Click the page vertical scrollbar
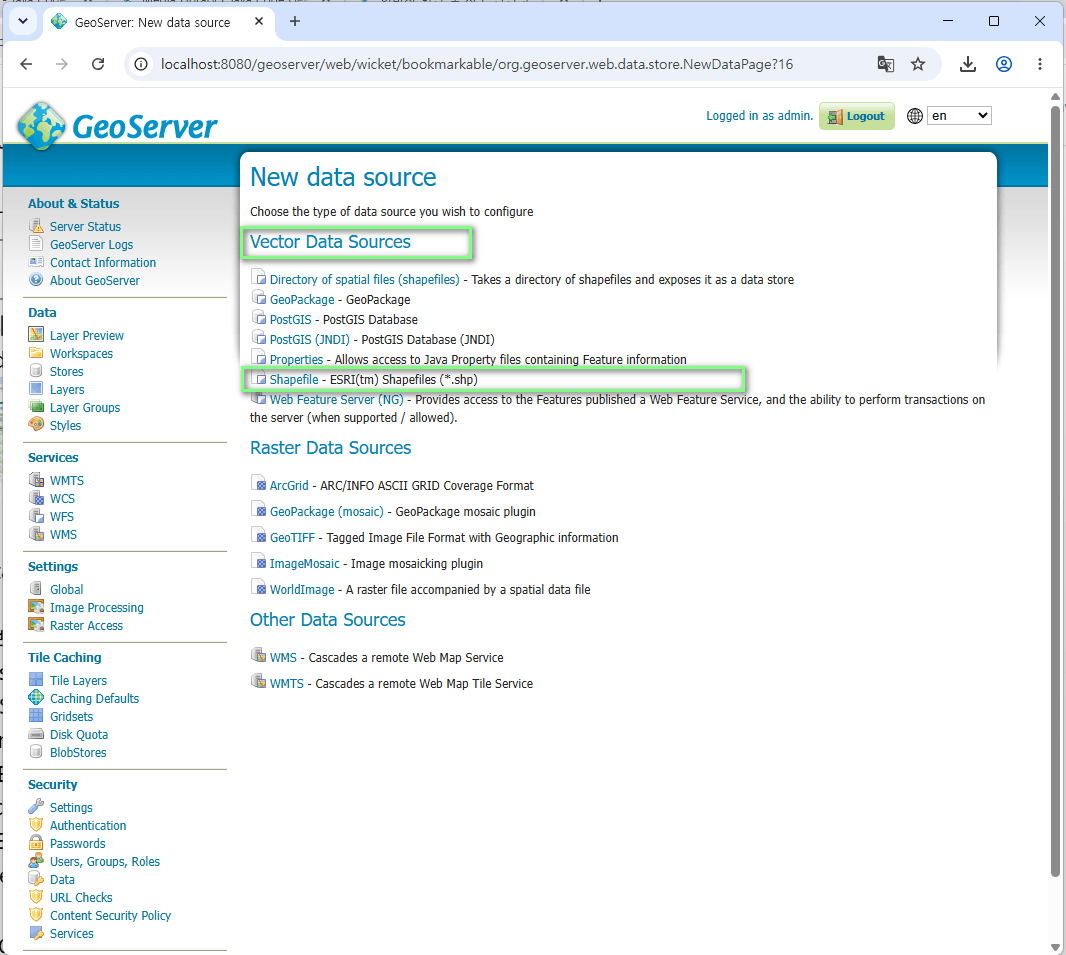 click(x=1055, y=489)
